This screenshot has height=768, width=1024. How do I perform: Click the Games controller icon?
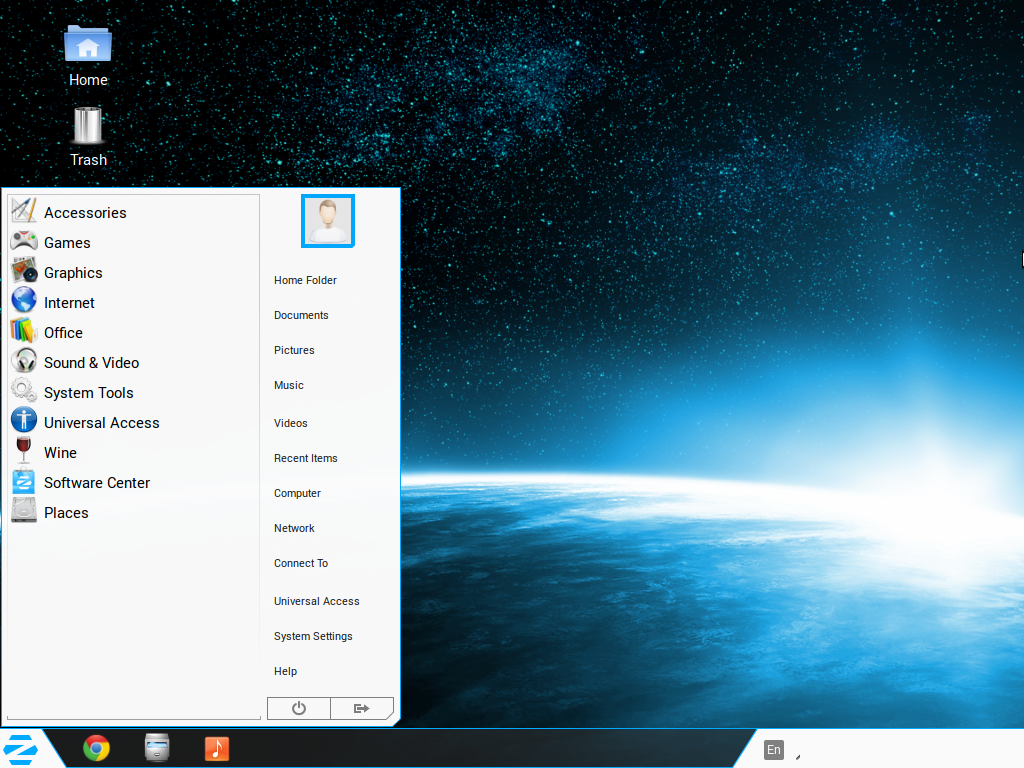coord(24,241)
